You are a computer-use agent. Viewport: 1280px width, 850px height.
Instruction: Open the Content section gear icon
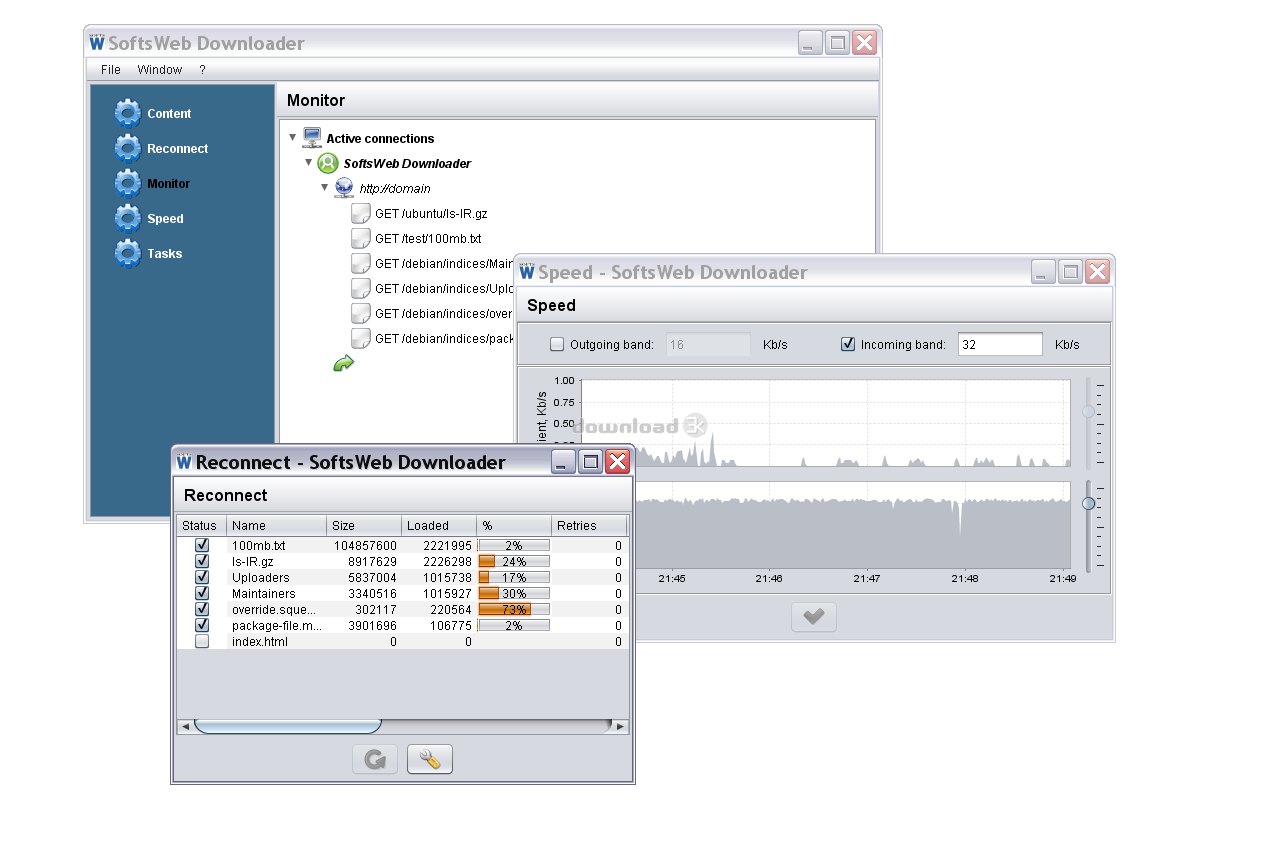tap(128, 113)
